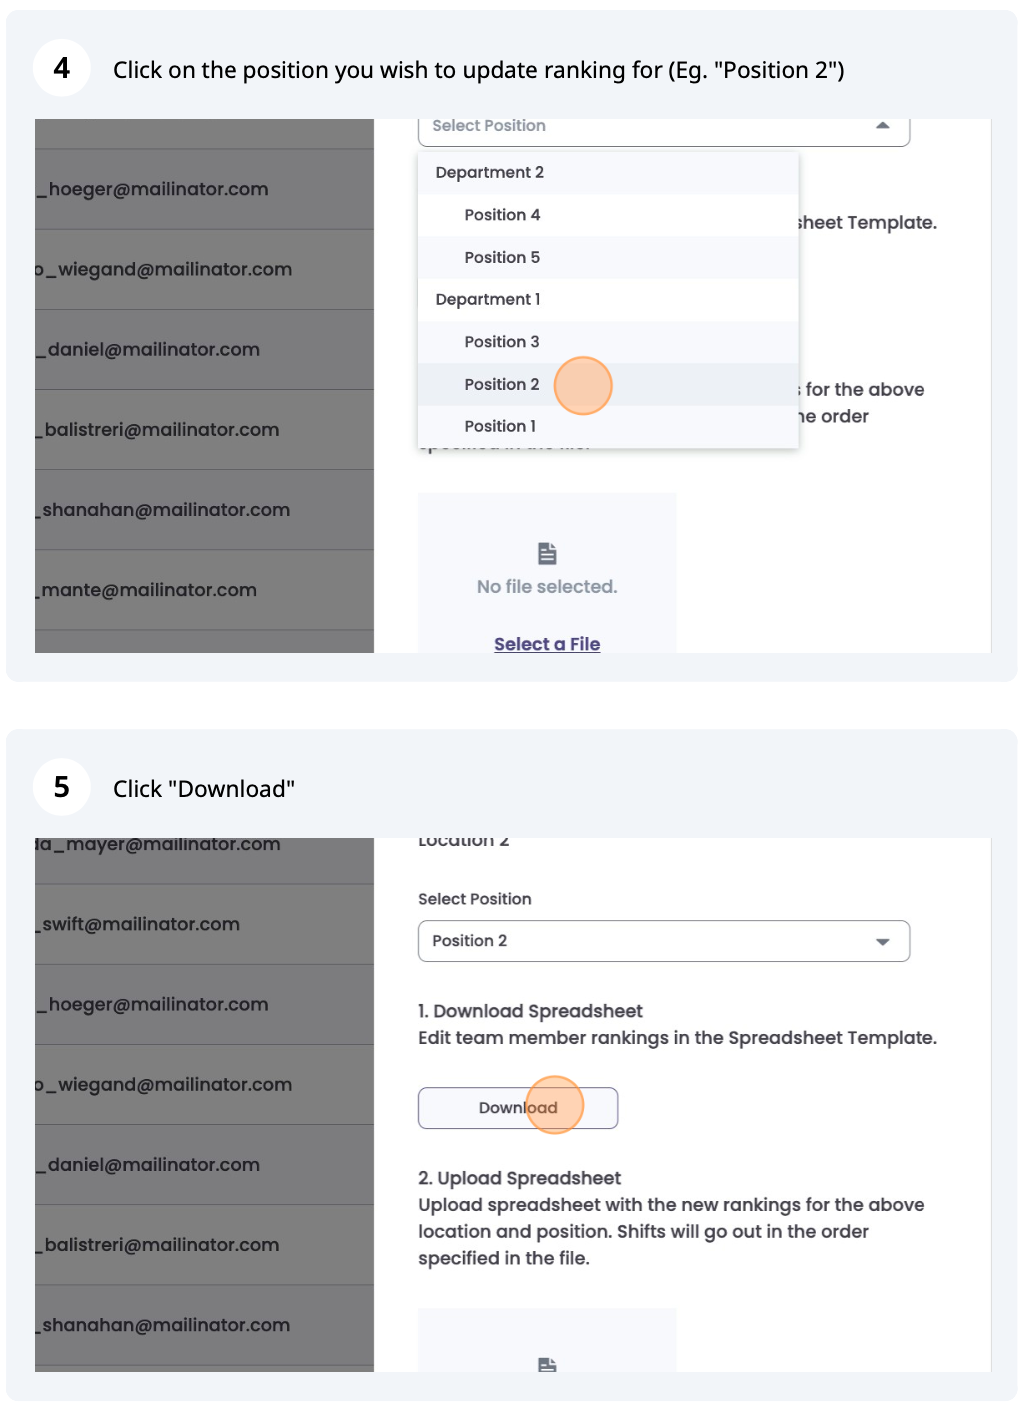Viewport: 1026px width, 1408px height.
Task: Select "Position 1" in the dropdown list
Action: tap(499, 426)
